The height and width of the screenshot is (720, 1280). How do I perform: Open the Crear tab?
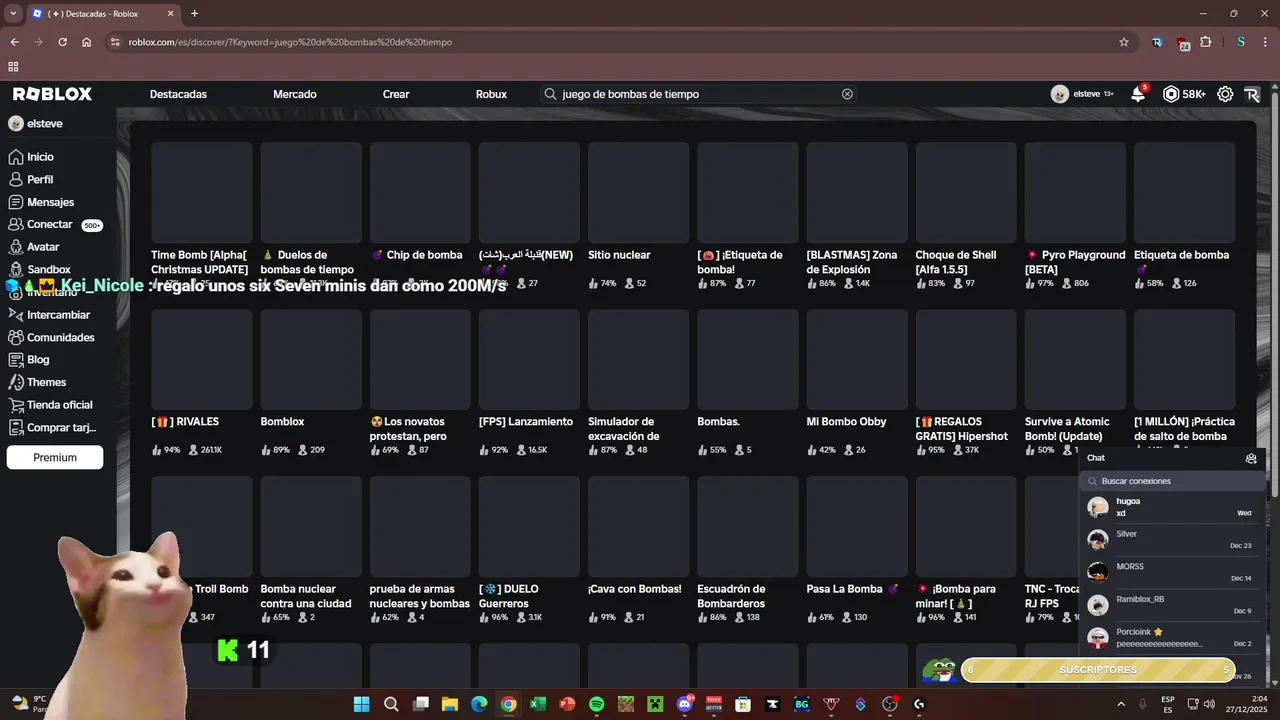click(x=396, y=94)
